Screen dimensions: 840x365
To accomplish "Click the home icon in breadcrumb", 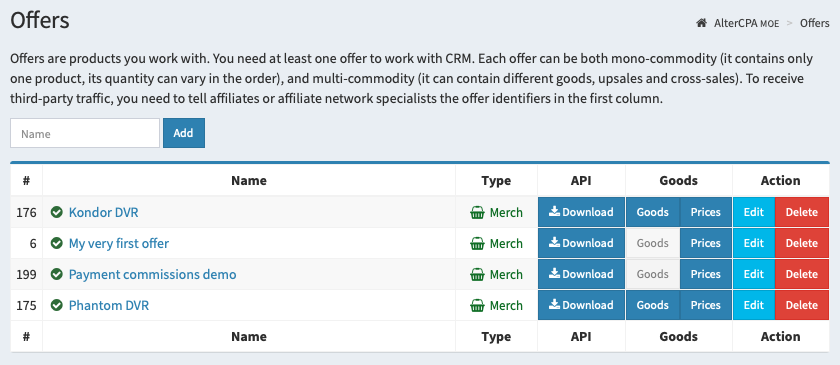I will click(x=701, y=23).
